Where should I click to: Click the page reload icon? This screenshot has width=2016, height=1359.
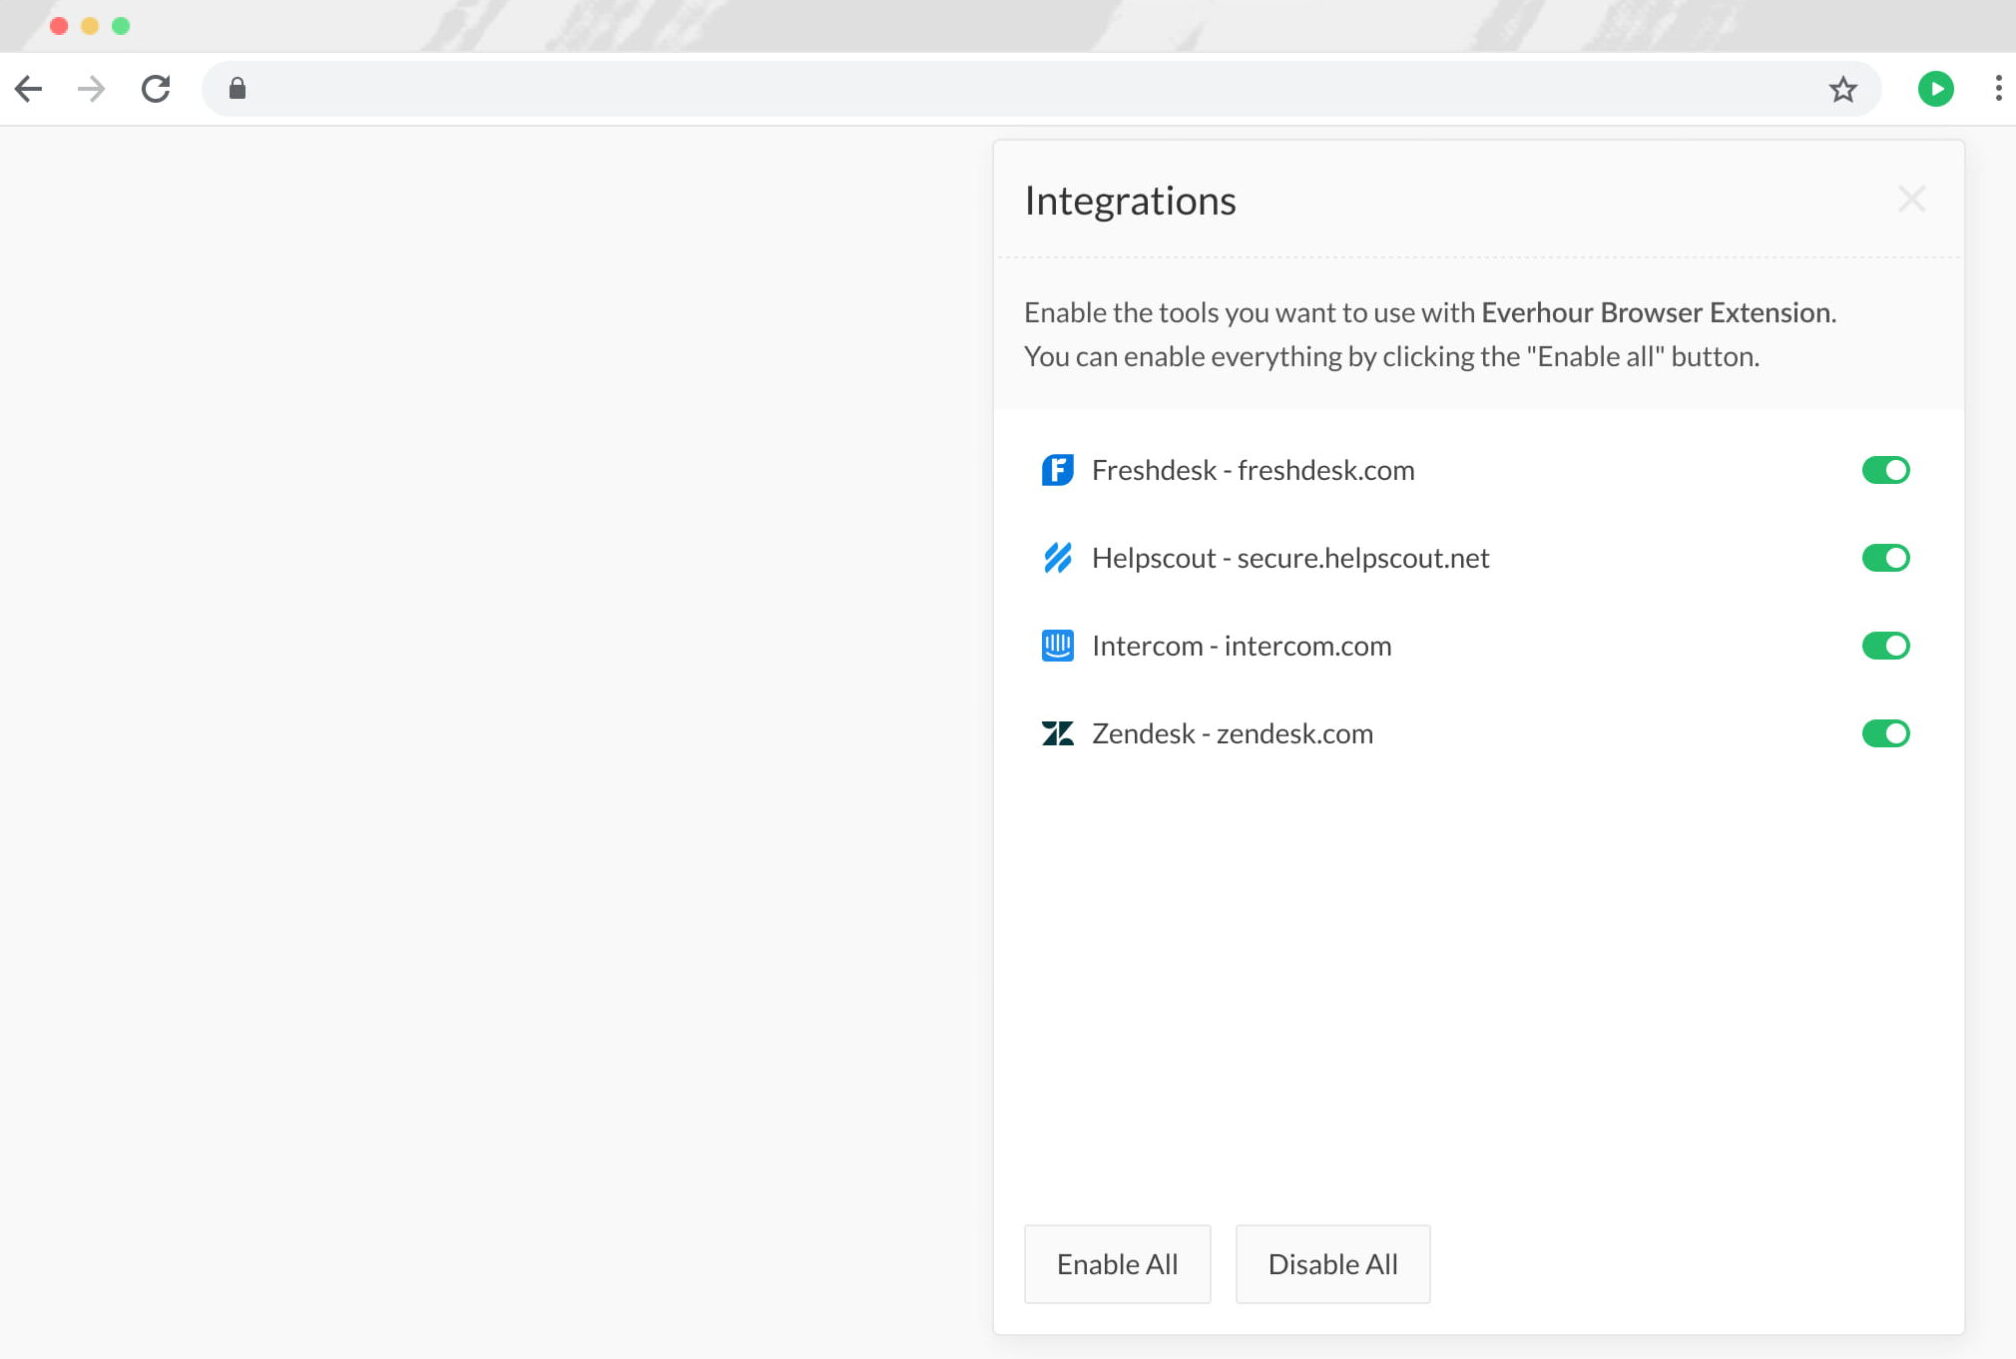[156, 89]
